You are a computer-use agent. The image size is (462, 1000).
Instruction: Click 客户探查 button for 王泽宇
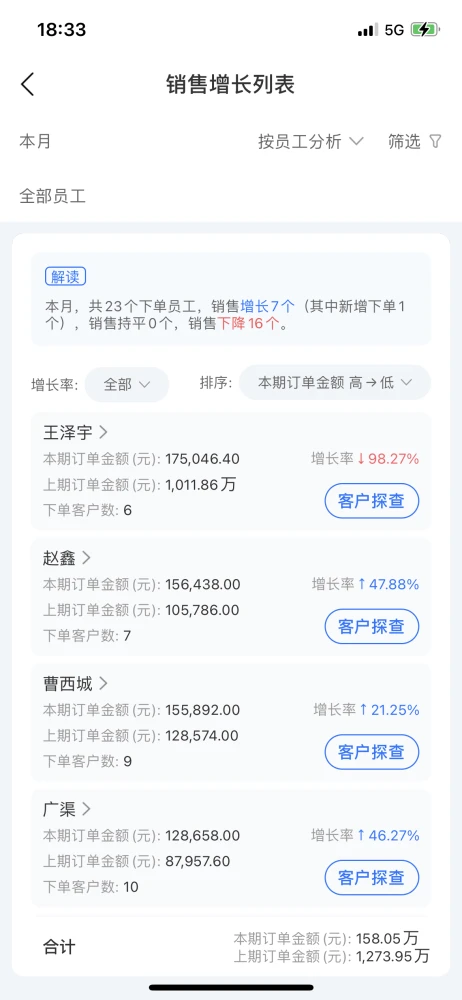click(372, 501)
